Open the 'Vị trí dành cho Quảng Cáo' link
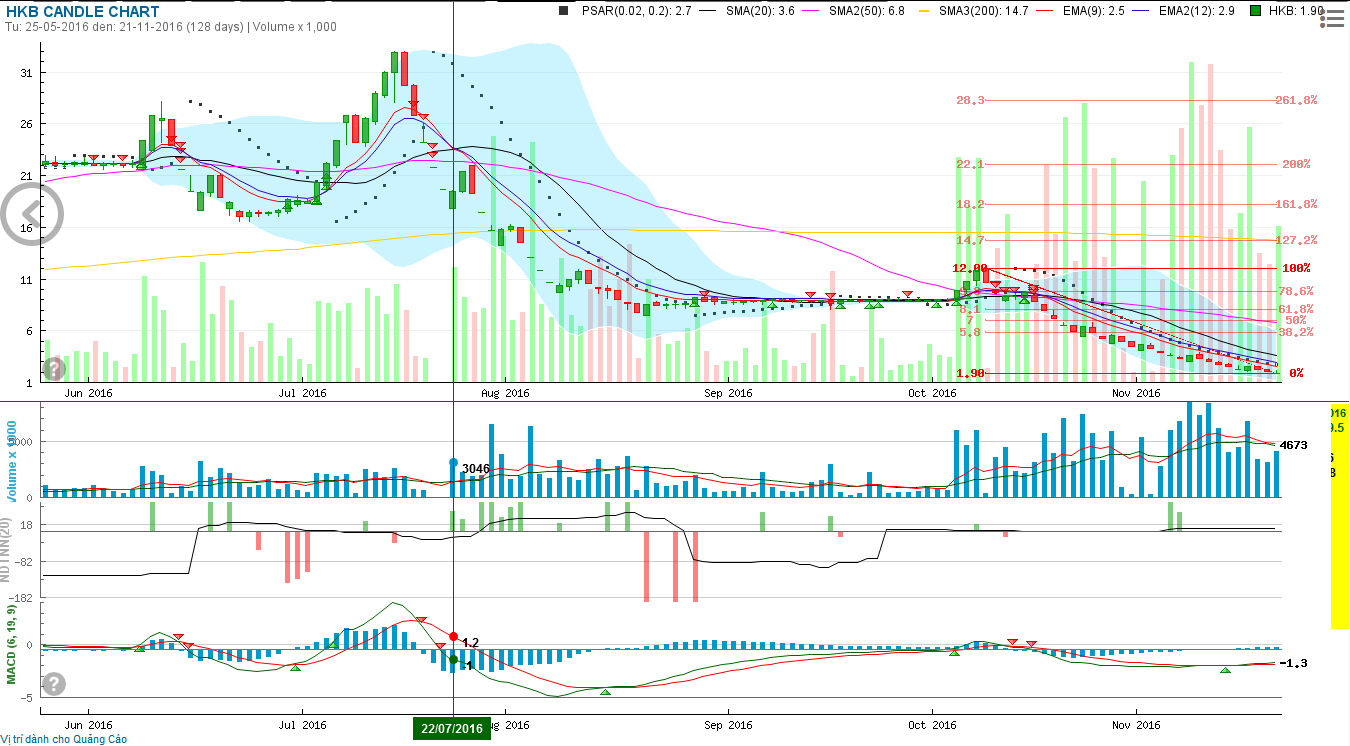This screenshot has width=1350, height=746. 64,739
